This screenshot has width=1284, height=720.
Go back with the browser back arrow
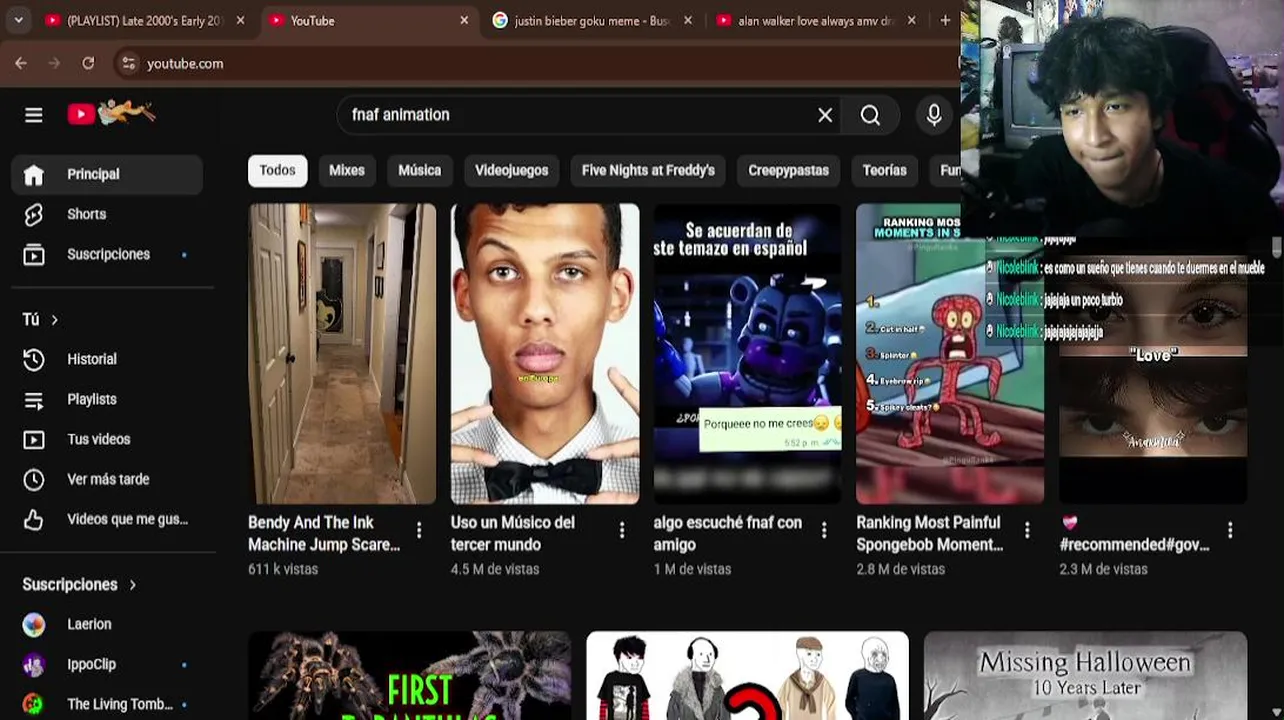tap(21, 63)
